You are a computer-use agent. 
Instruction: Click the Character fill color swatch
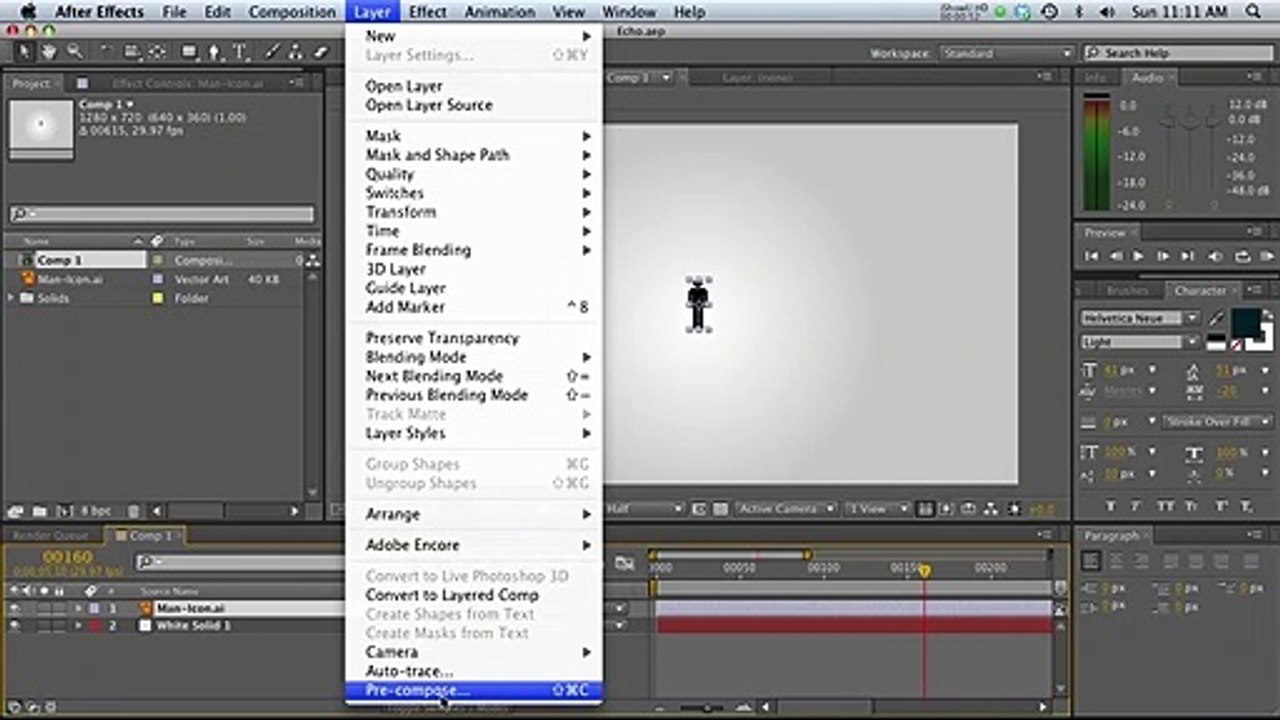point(1244,322)
